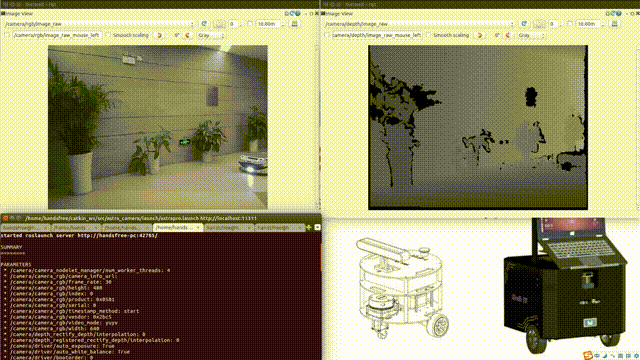Refresh topics in the depth image view
The width and height of the screenshot is (640, 360).
click(x=524, y=24)
